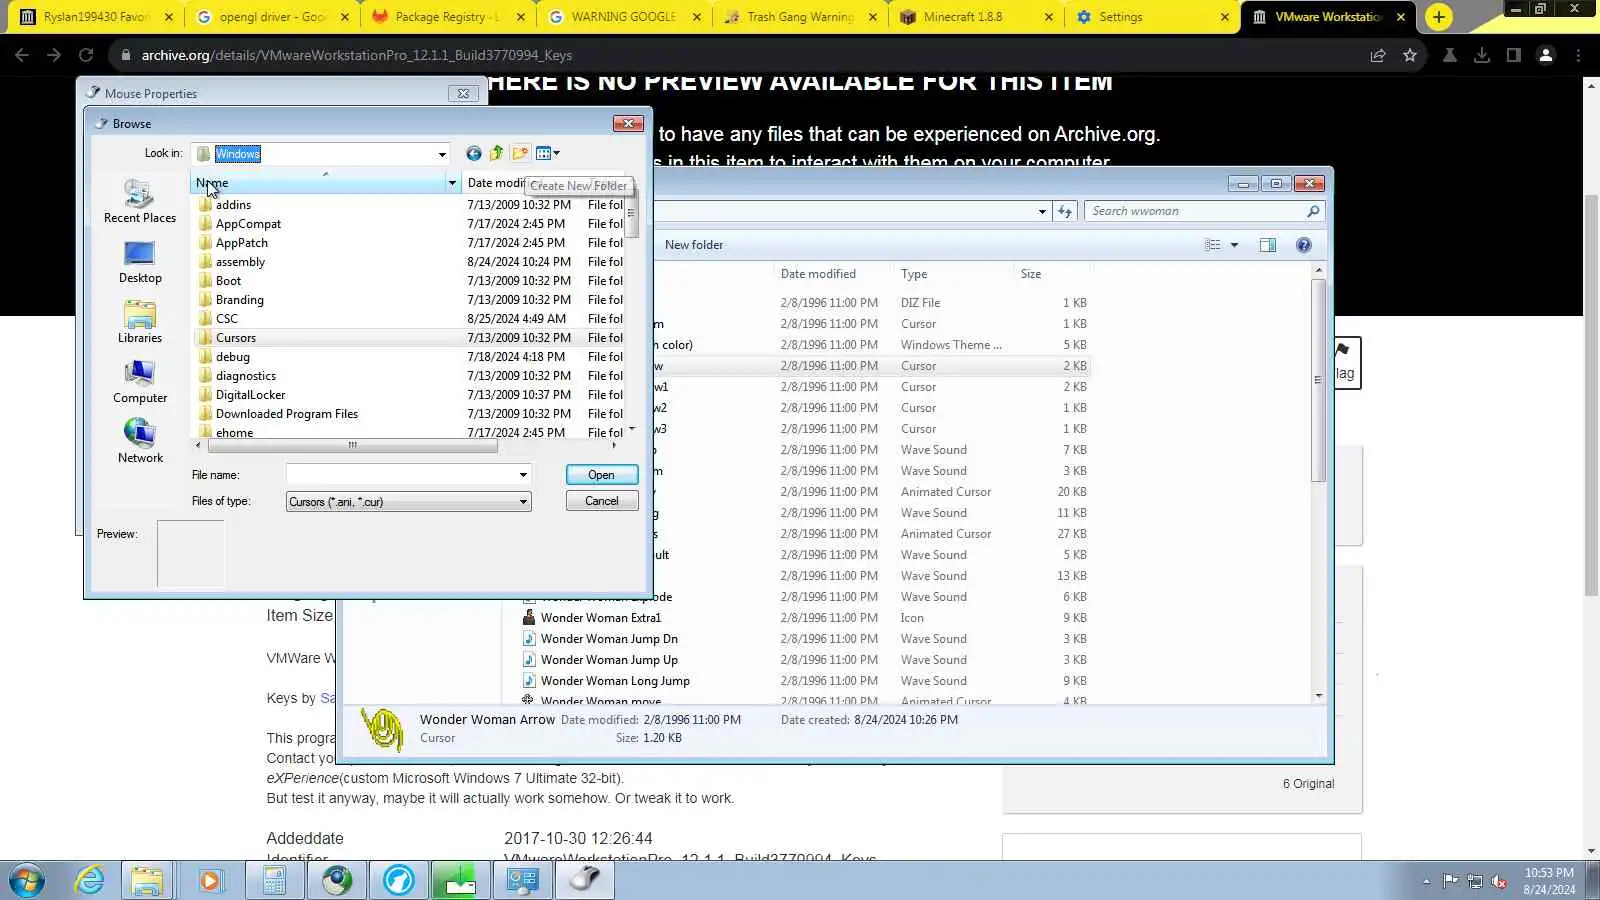Viewport: 1600px width, 900px height.
Task: Open the Name column filter dropdown
Action: (452, 183)
